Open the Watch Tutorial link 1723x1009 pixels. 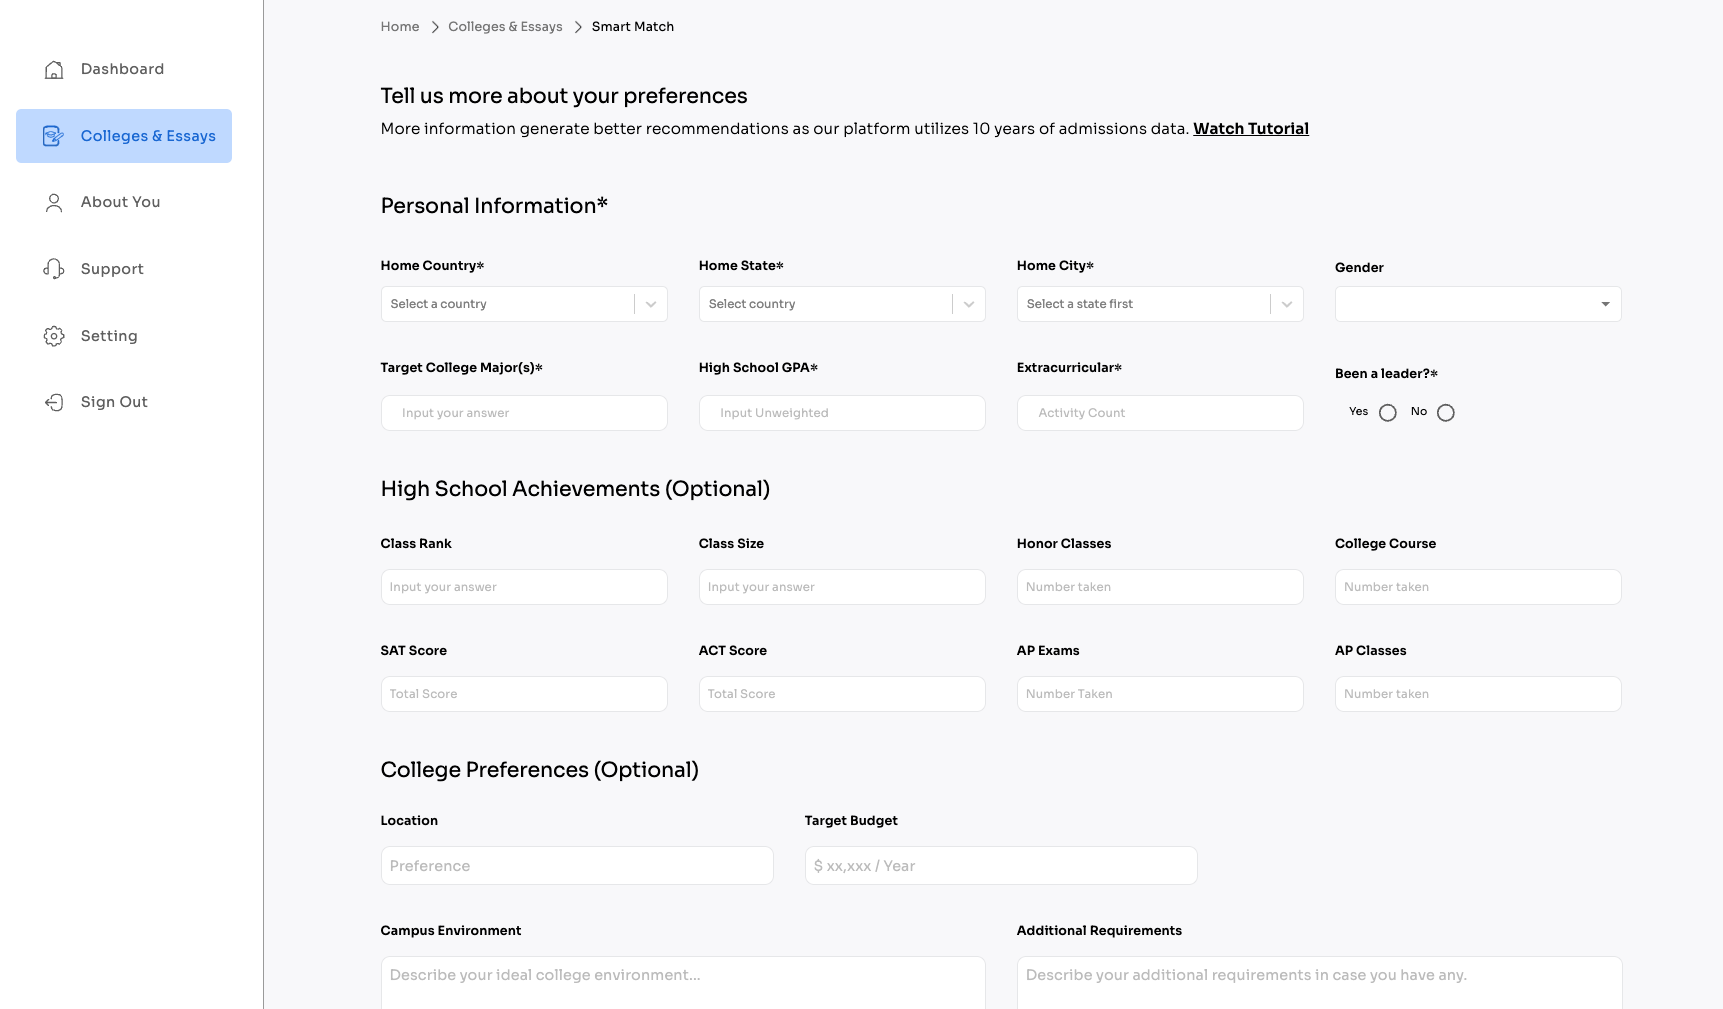tap(1250, 129)
